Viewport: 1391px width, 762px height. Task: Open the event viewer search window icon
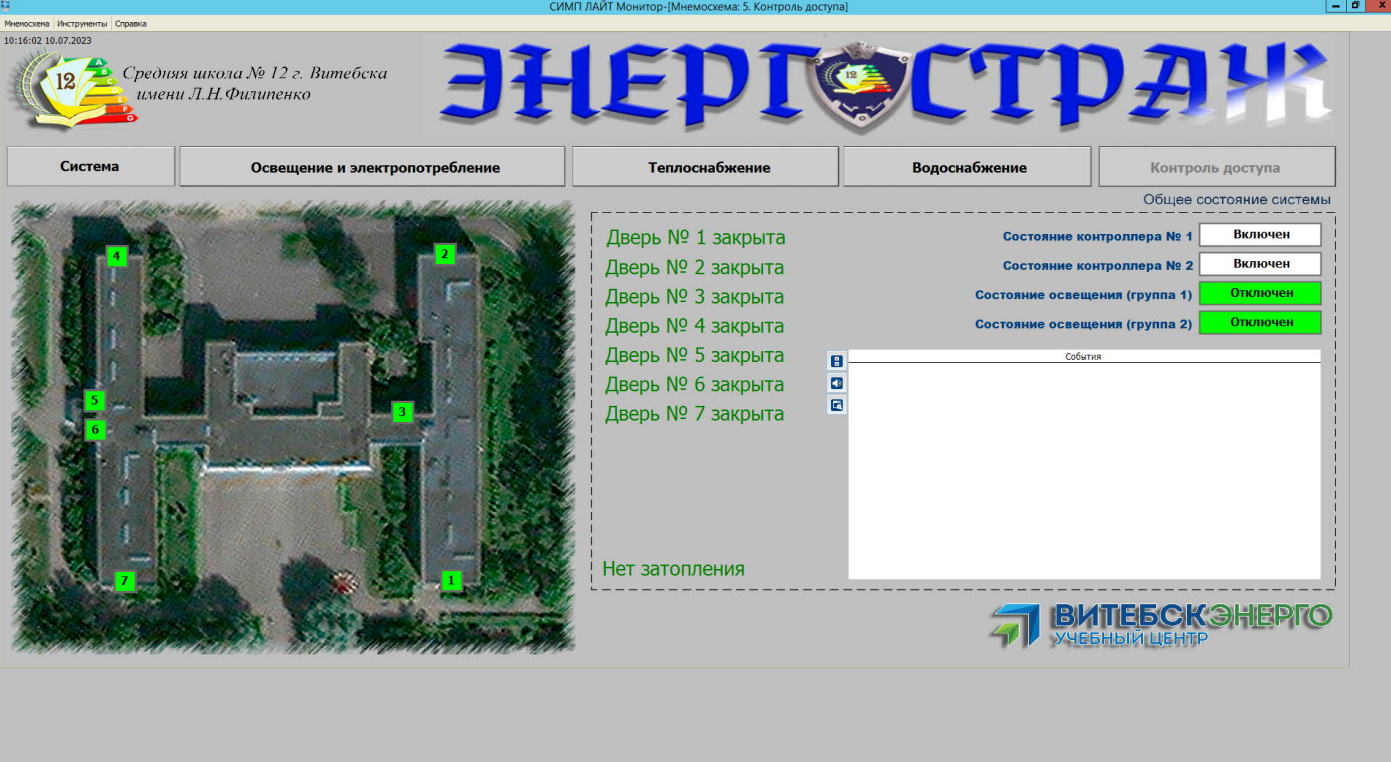[x=837, y=405]
